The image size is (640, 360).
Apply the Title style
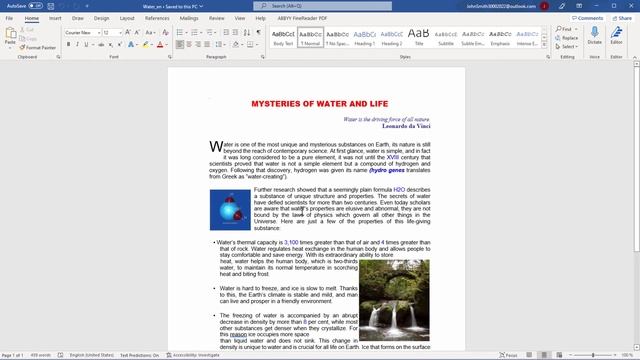point(419,38)
